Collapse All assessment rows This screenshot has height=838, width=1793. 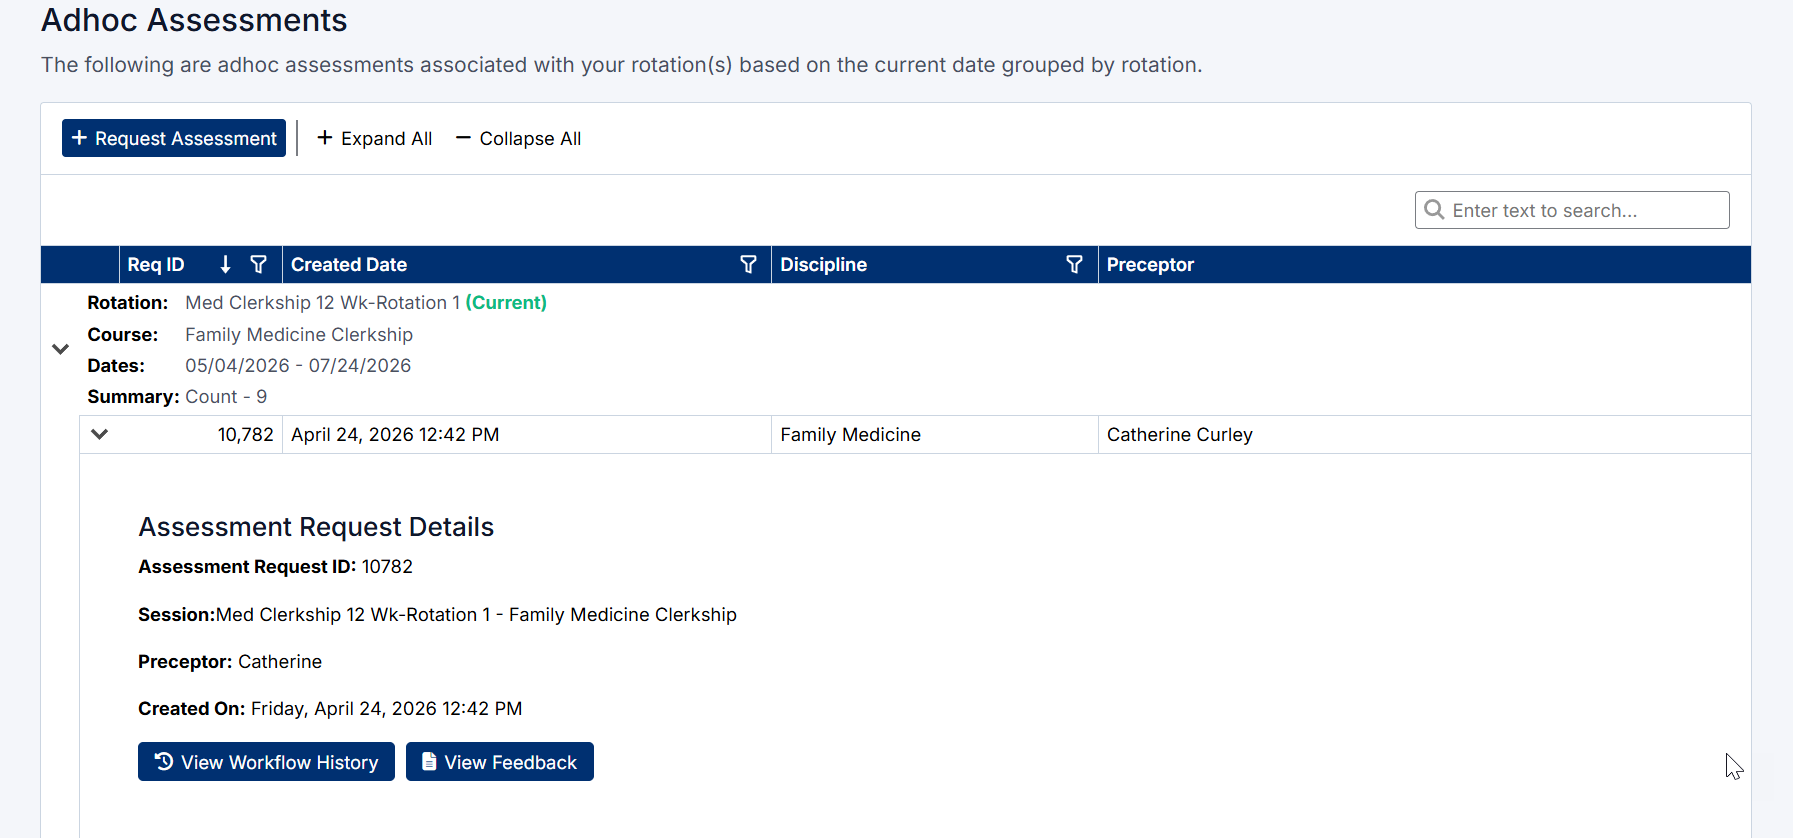click(519, 138)
